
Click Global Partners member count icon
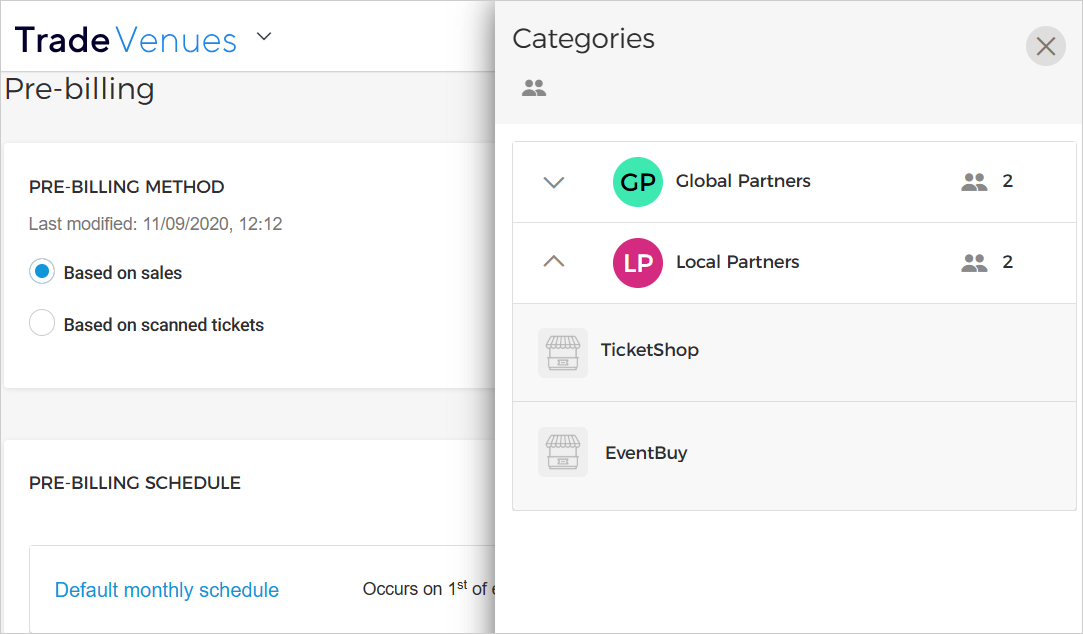pyautogui.click(x=974, y=182)
